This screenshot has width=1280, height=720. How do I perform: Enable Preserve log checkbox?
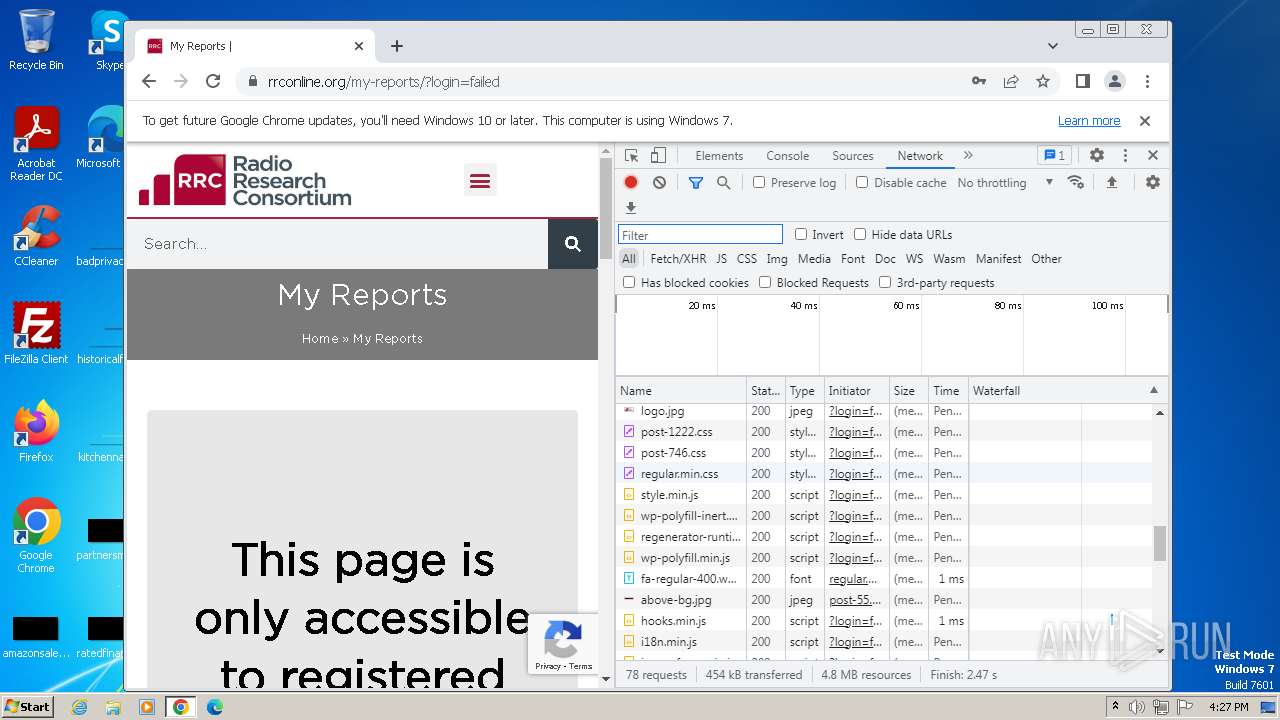(x=759, y=183)
